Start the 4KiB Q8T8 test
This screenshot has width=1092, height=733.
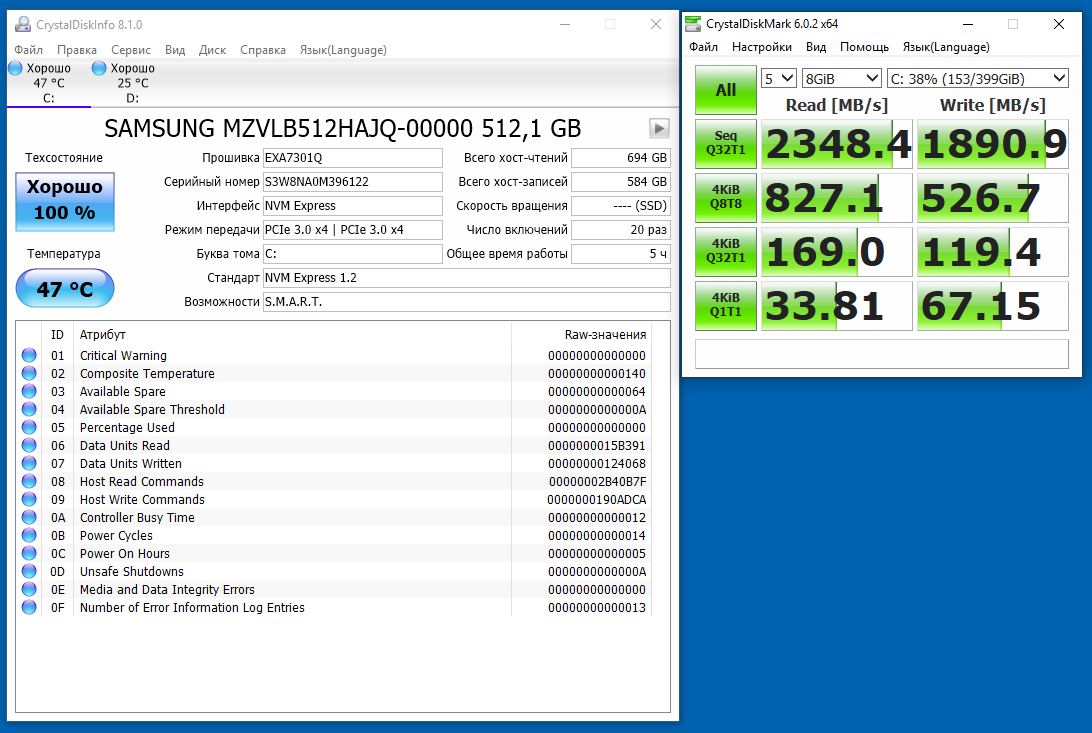pos(726,198)
